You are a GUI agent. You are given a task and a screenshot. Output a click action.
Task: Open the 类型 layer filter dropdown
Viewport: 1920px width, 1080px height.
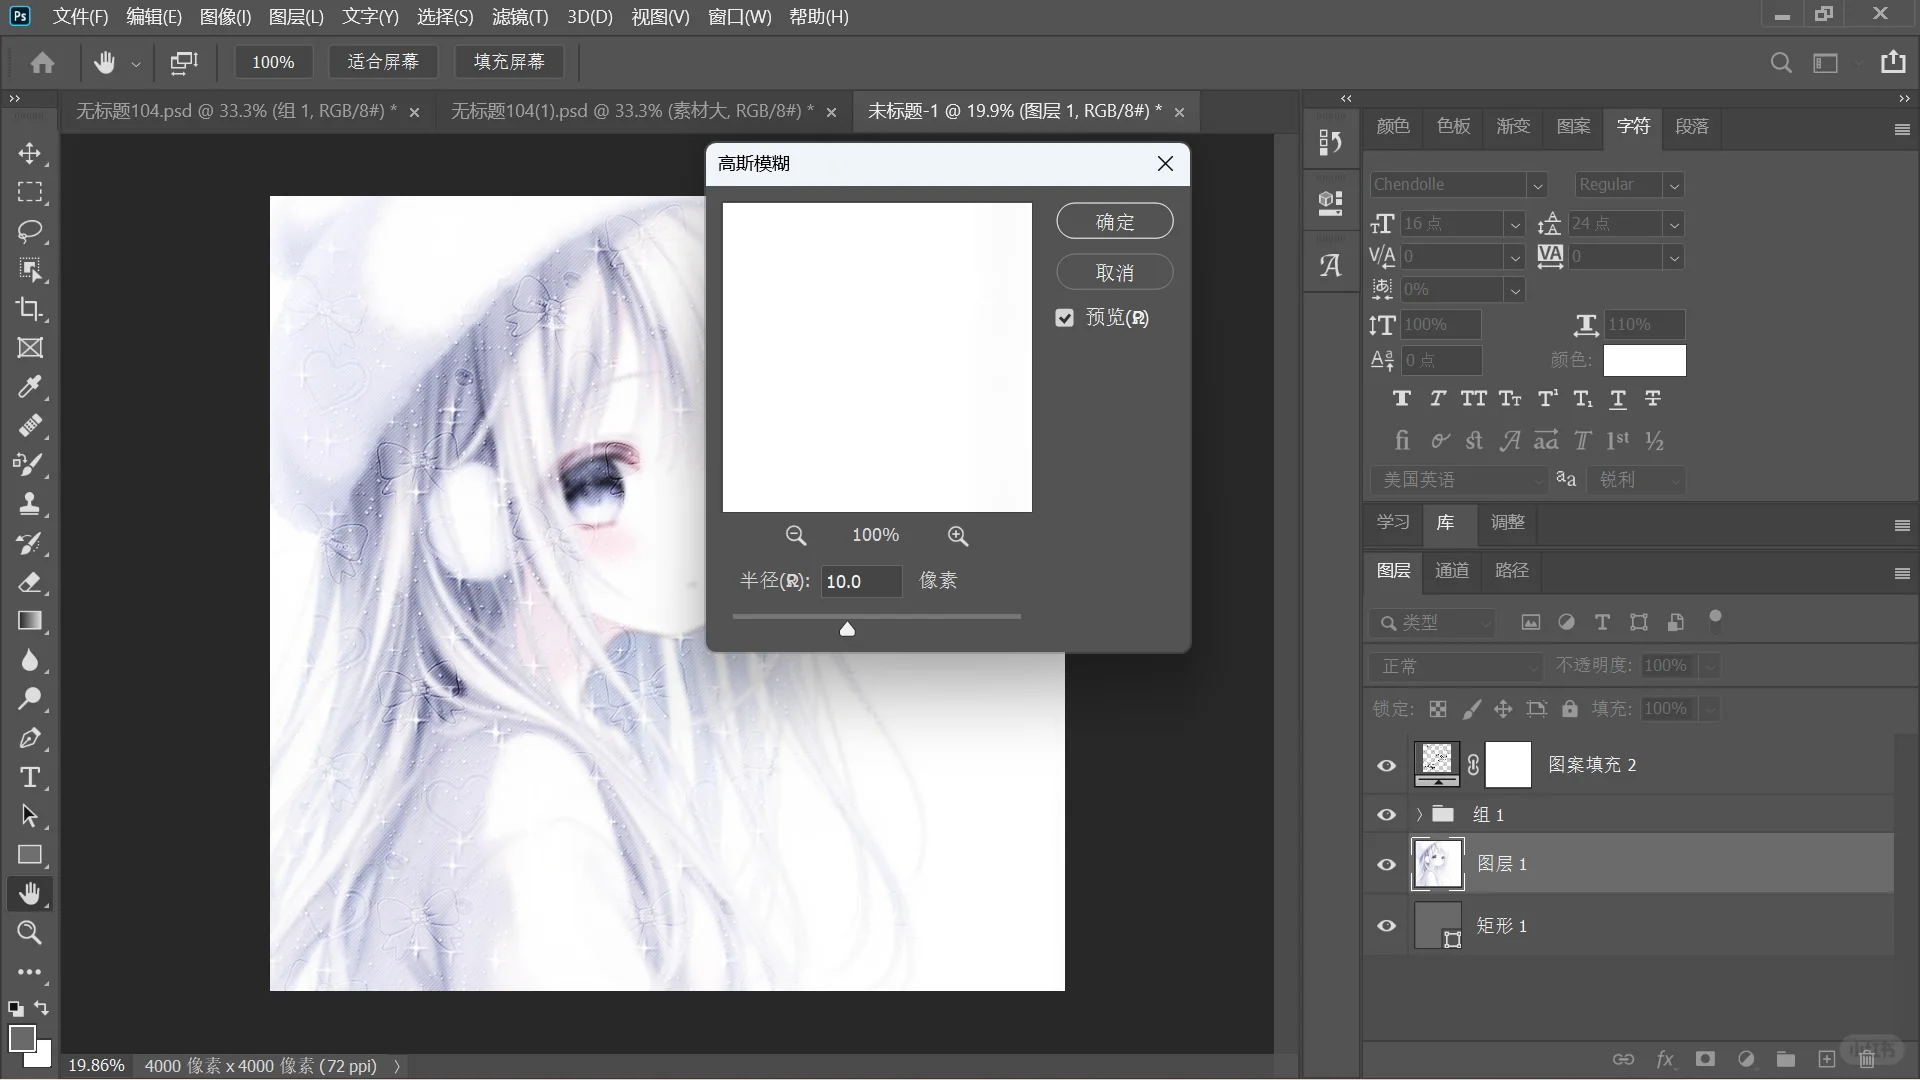click(1432, 623)
